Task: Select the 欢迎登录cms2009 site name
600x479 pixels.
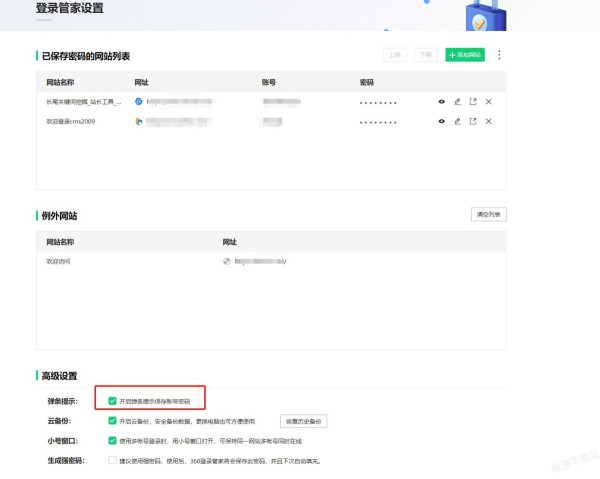Action: click(x=71, y=121)
